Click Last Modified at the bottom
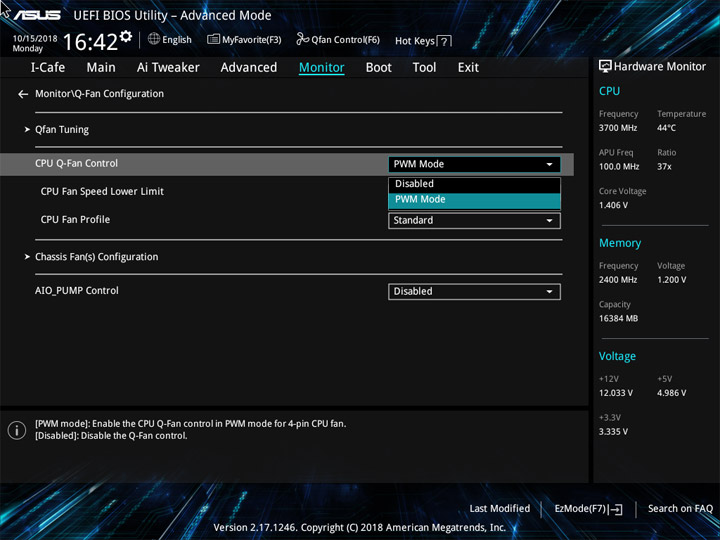This screenshot has width=720, height=540. pos(500,509)
